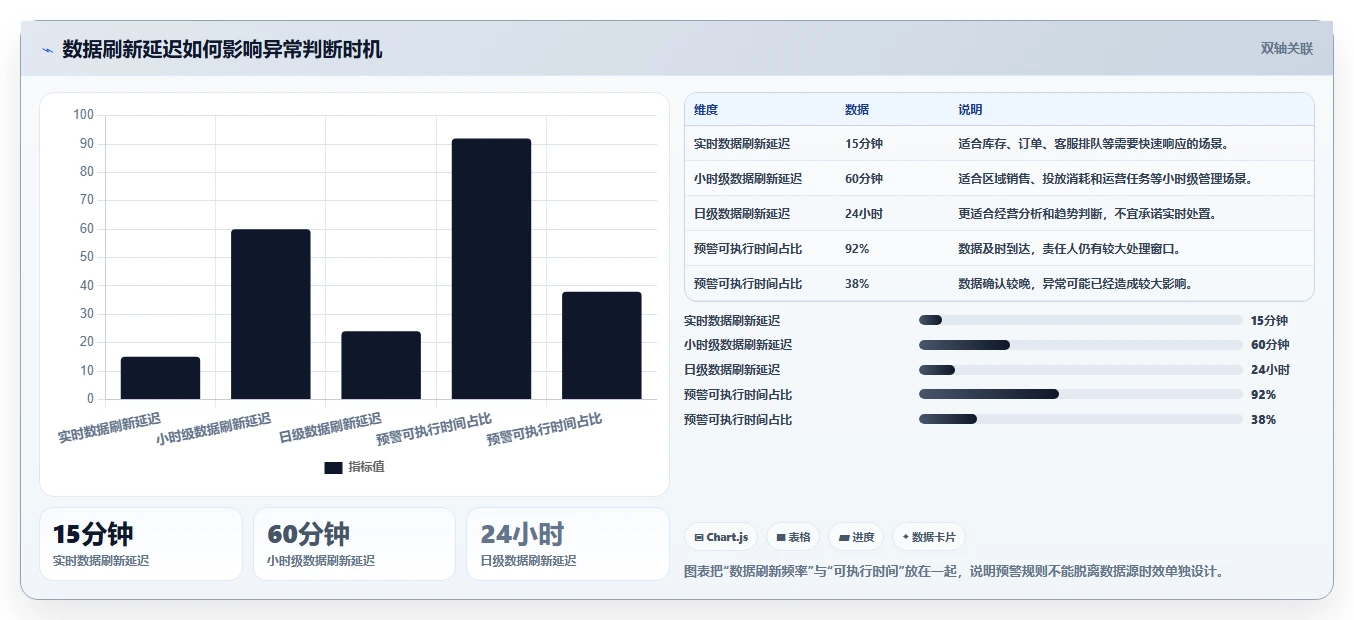Click the y-axis label 100
Screen dimensions: 1354x620
(83, 115)
